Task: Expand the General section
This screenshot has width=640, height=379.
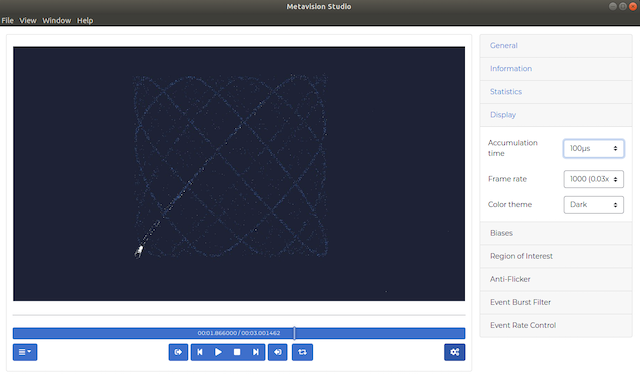Action: 556,46
